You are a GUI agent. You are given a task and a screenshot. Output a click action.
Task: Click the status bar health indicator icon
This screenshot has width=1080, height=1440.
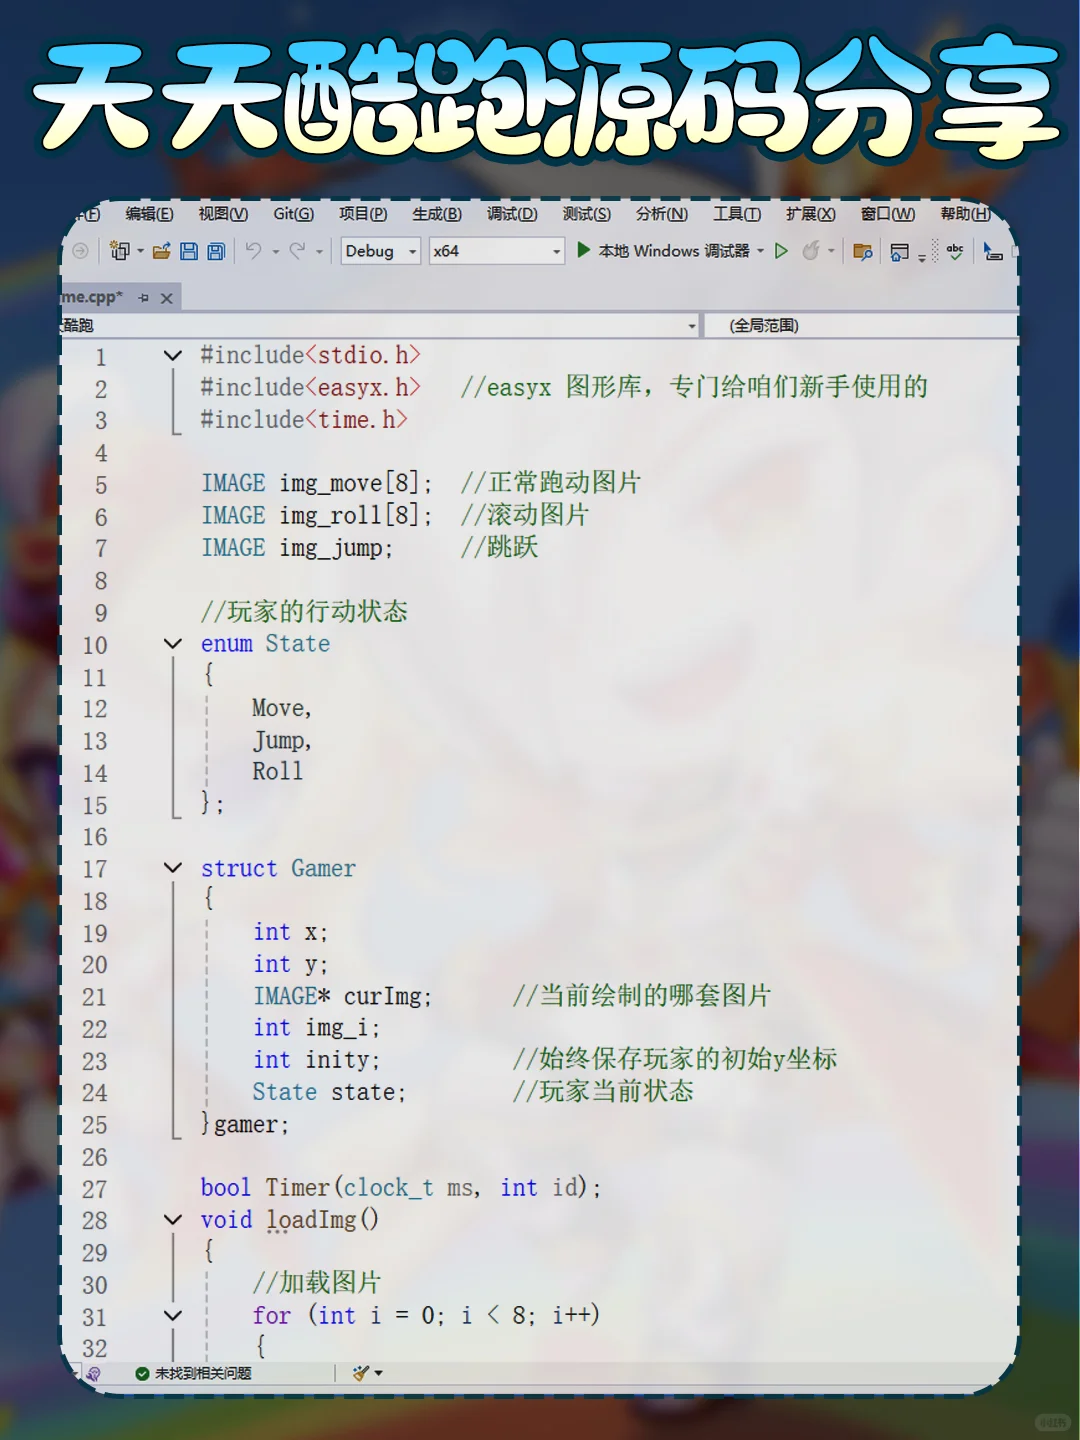(x=94, y=1373)
